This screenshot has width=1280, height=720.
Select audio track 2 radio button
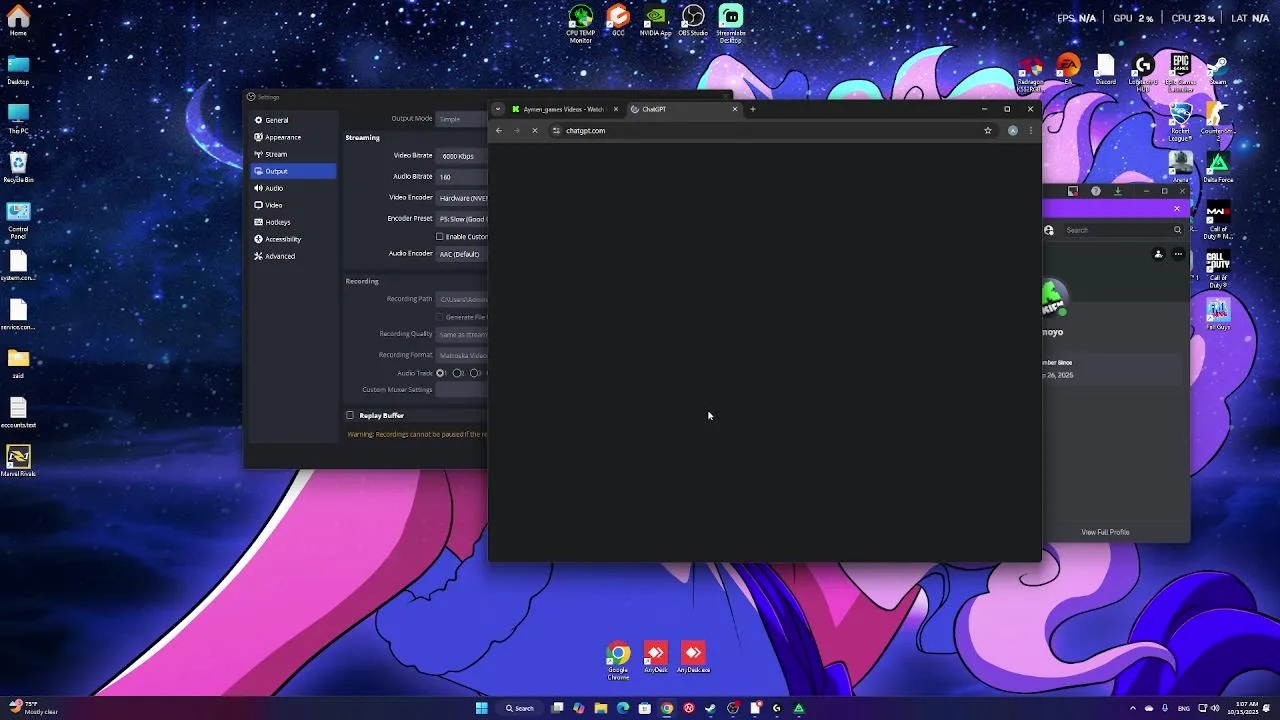(457, 373)
